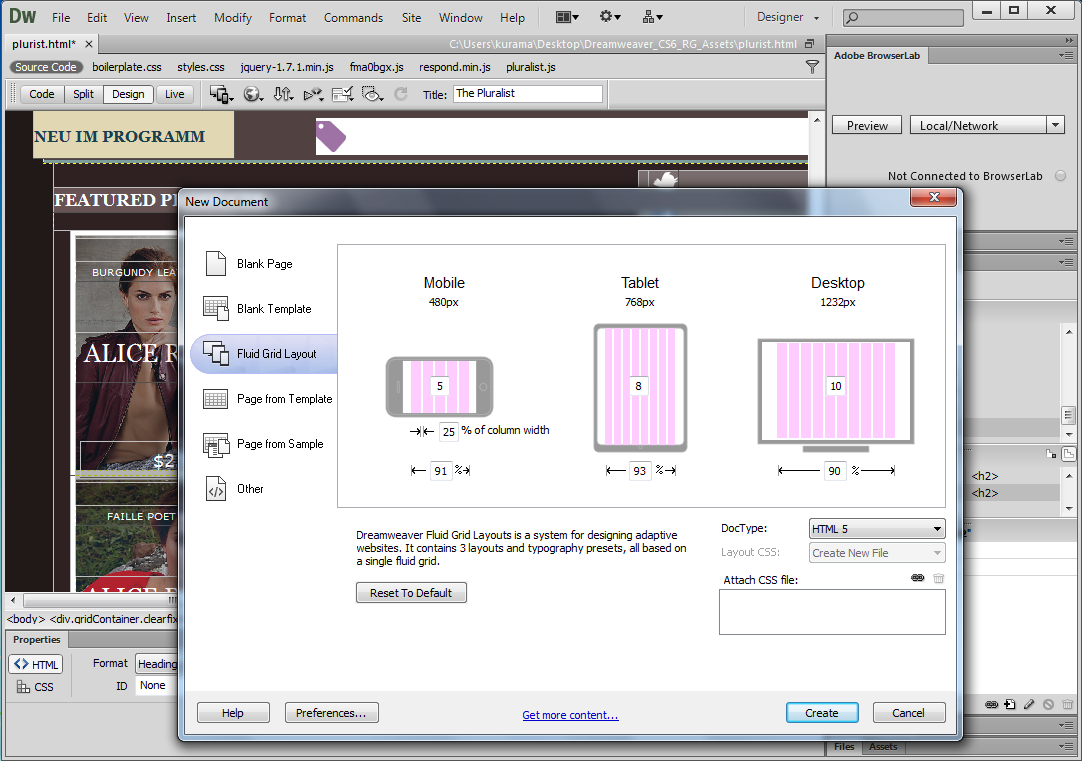The image size is (1082, 761).
Task: Follow the Get more content link
Action: (570, 715)
